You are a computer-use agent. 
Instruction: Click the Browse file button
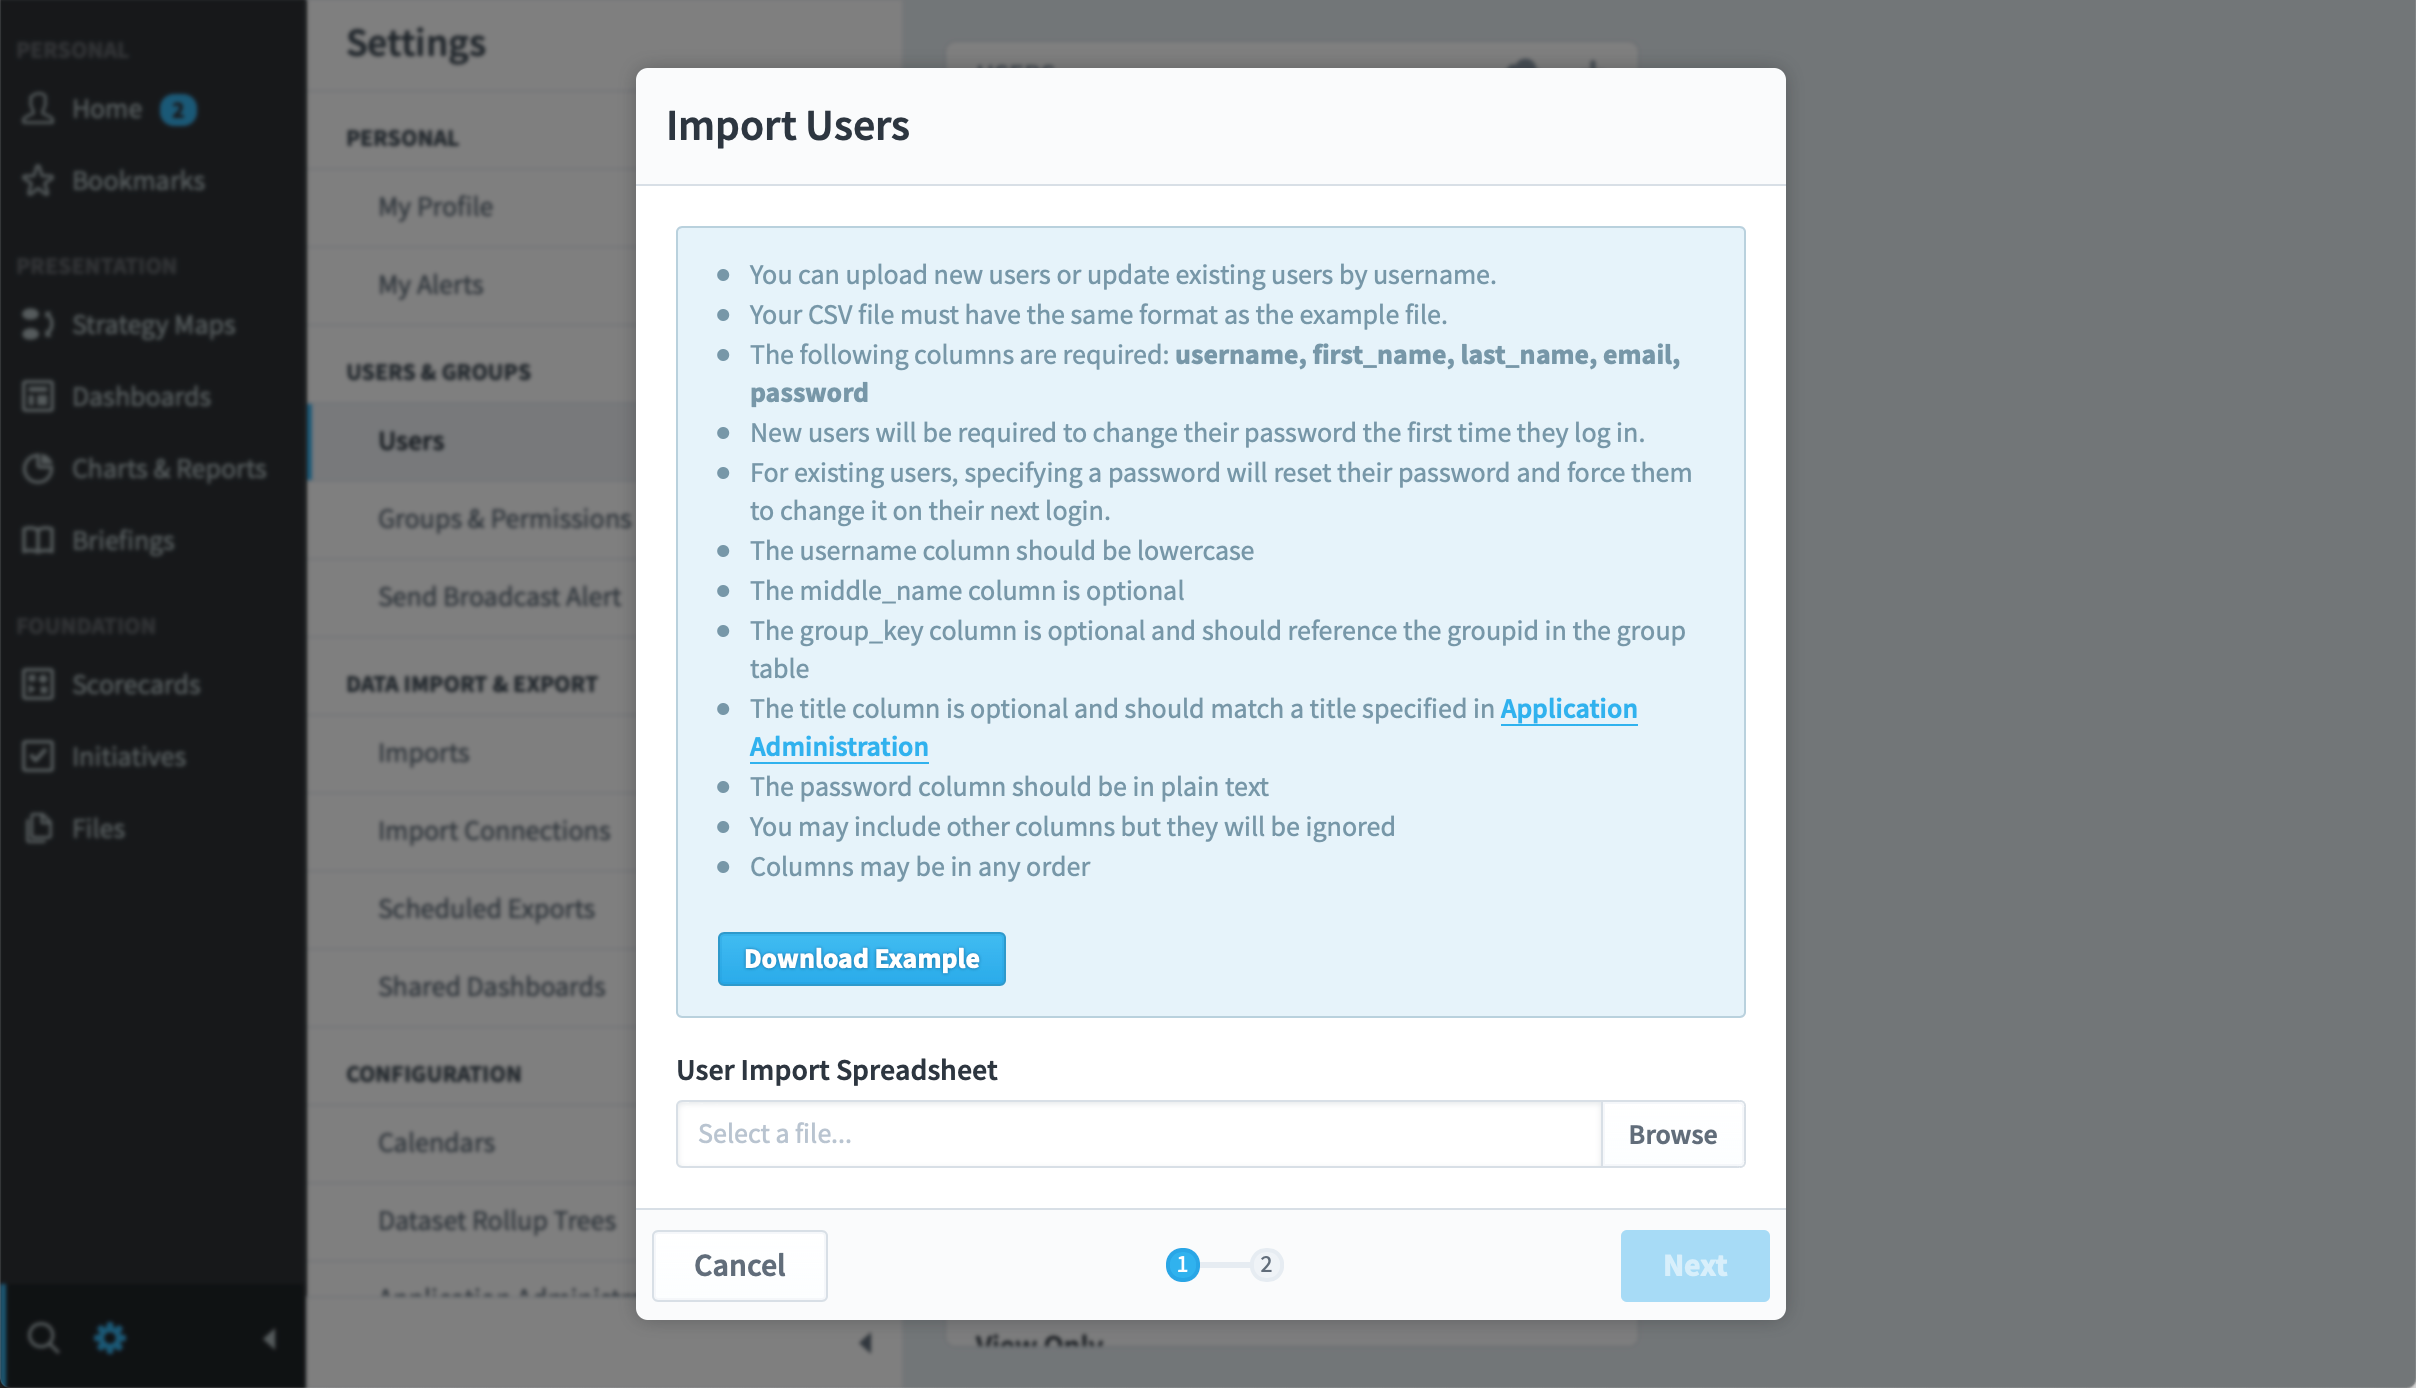[x=1673, y=1134]
